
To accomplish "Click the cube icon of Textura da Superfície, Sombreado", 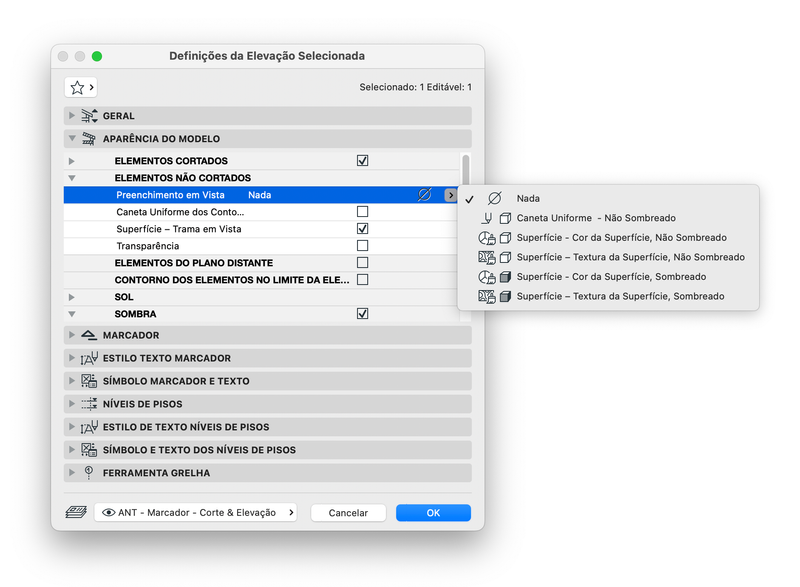I will tap(505, 296).
